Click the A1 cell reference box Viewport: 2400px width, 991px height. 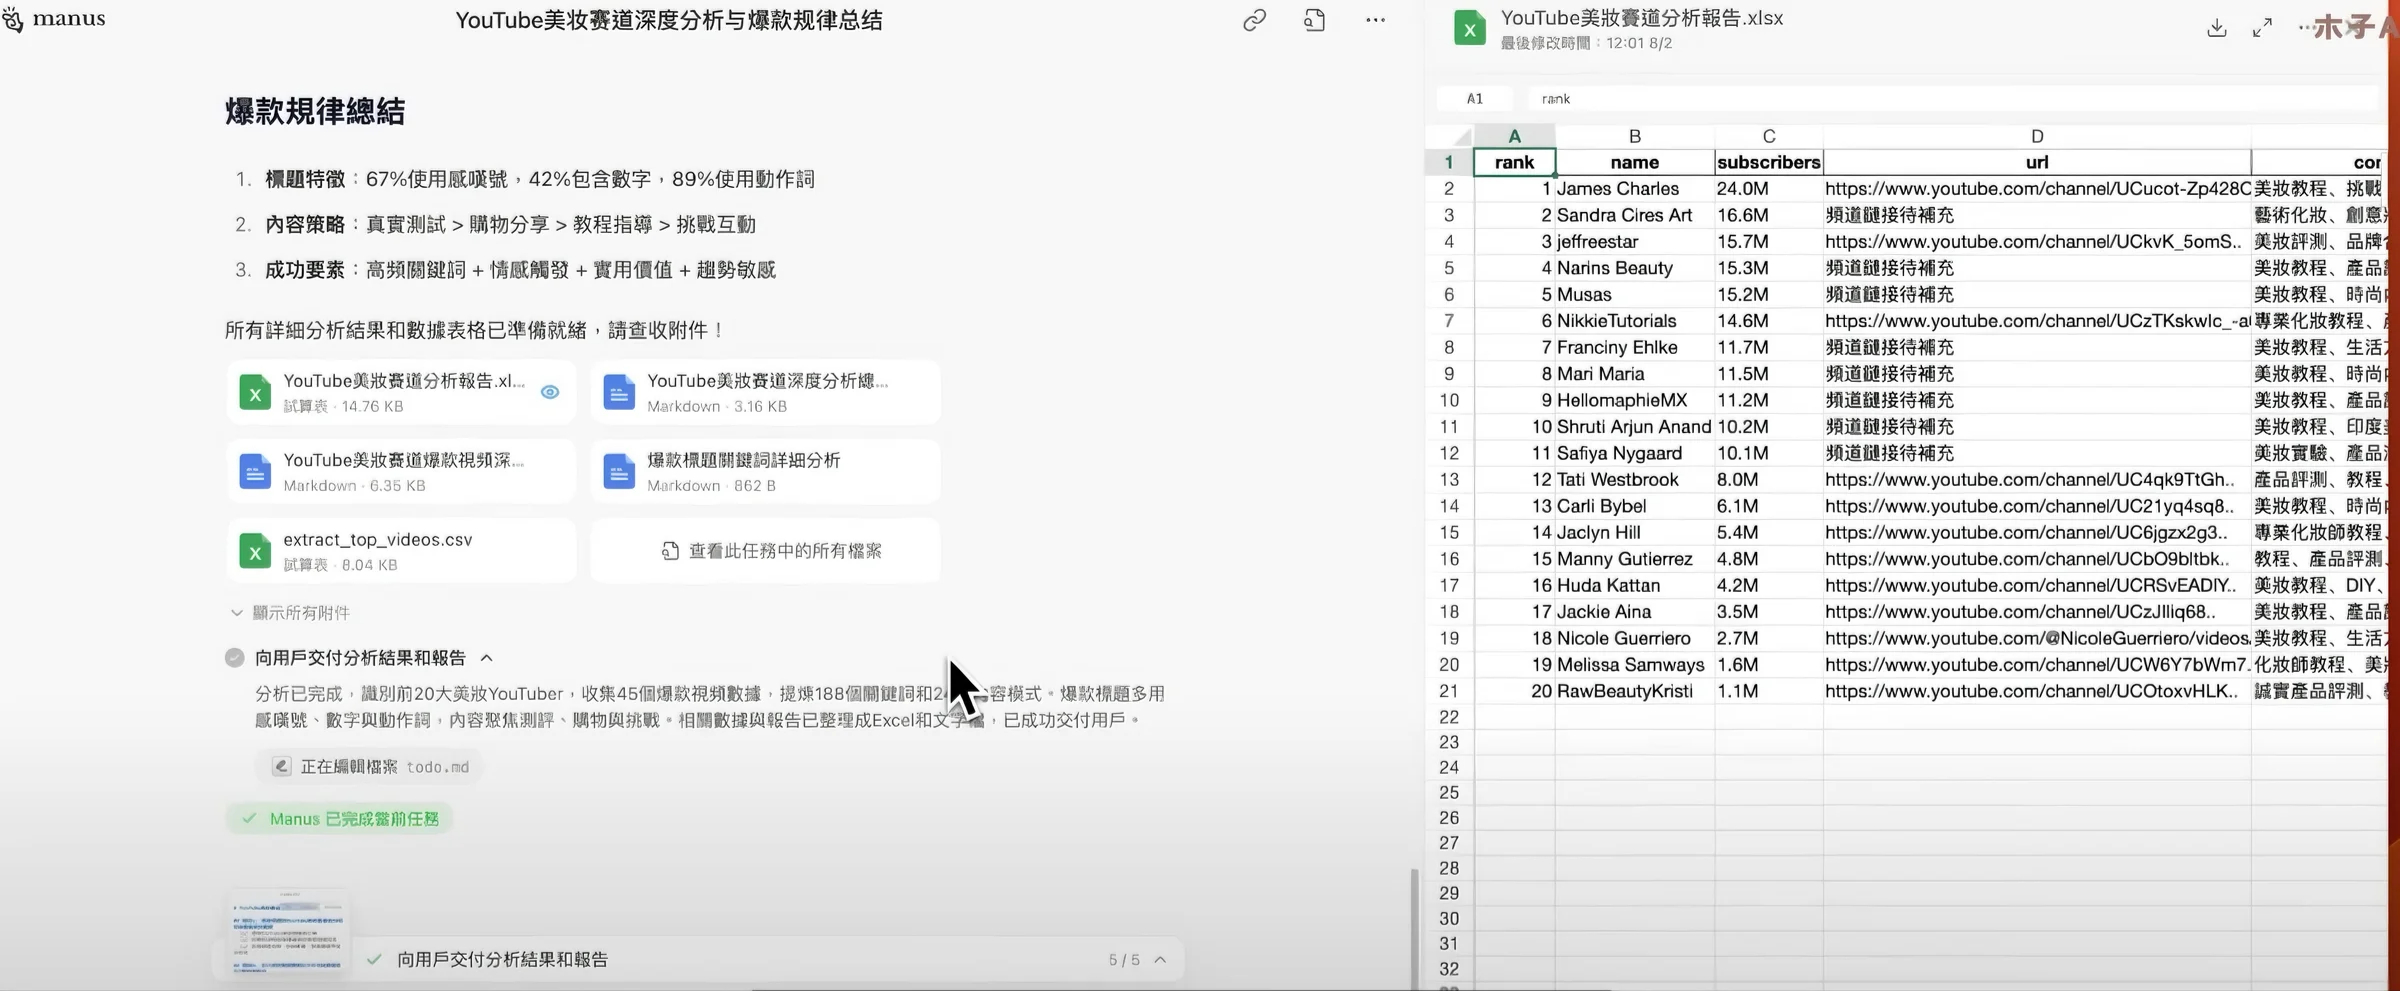[x=1475, y=99]
